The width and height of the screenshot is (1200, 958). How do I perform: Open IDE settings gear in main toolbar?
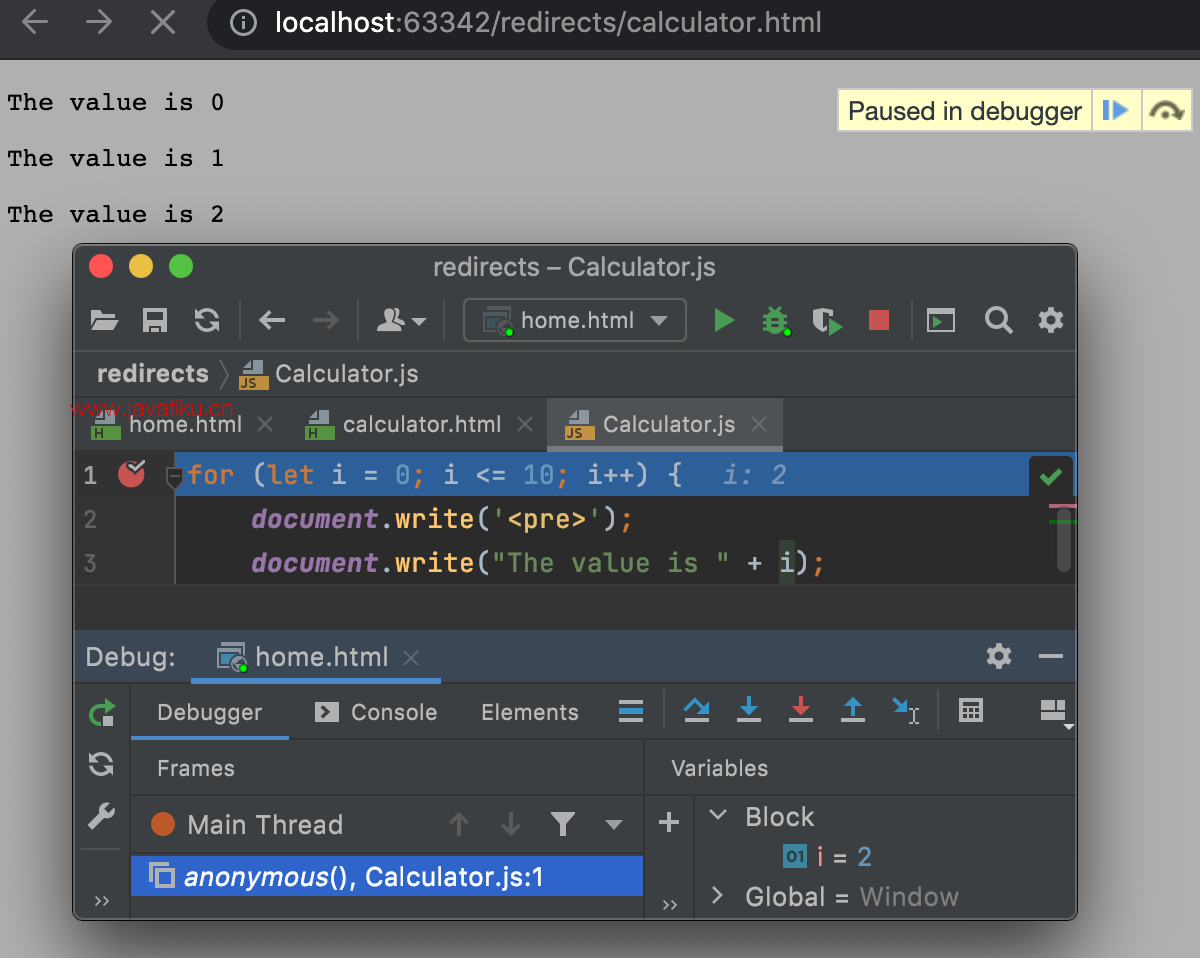[1051, 320]
